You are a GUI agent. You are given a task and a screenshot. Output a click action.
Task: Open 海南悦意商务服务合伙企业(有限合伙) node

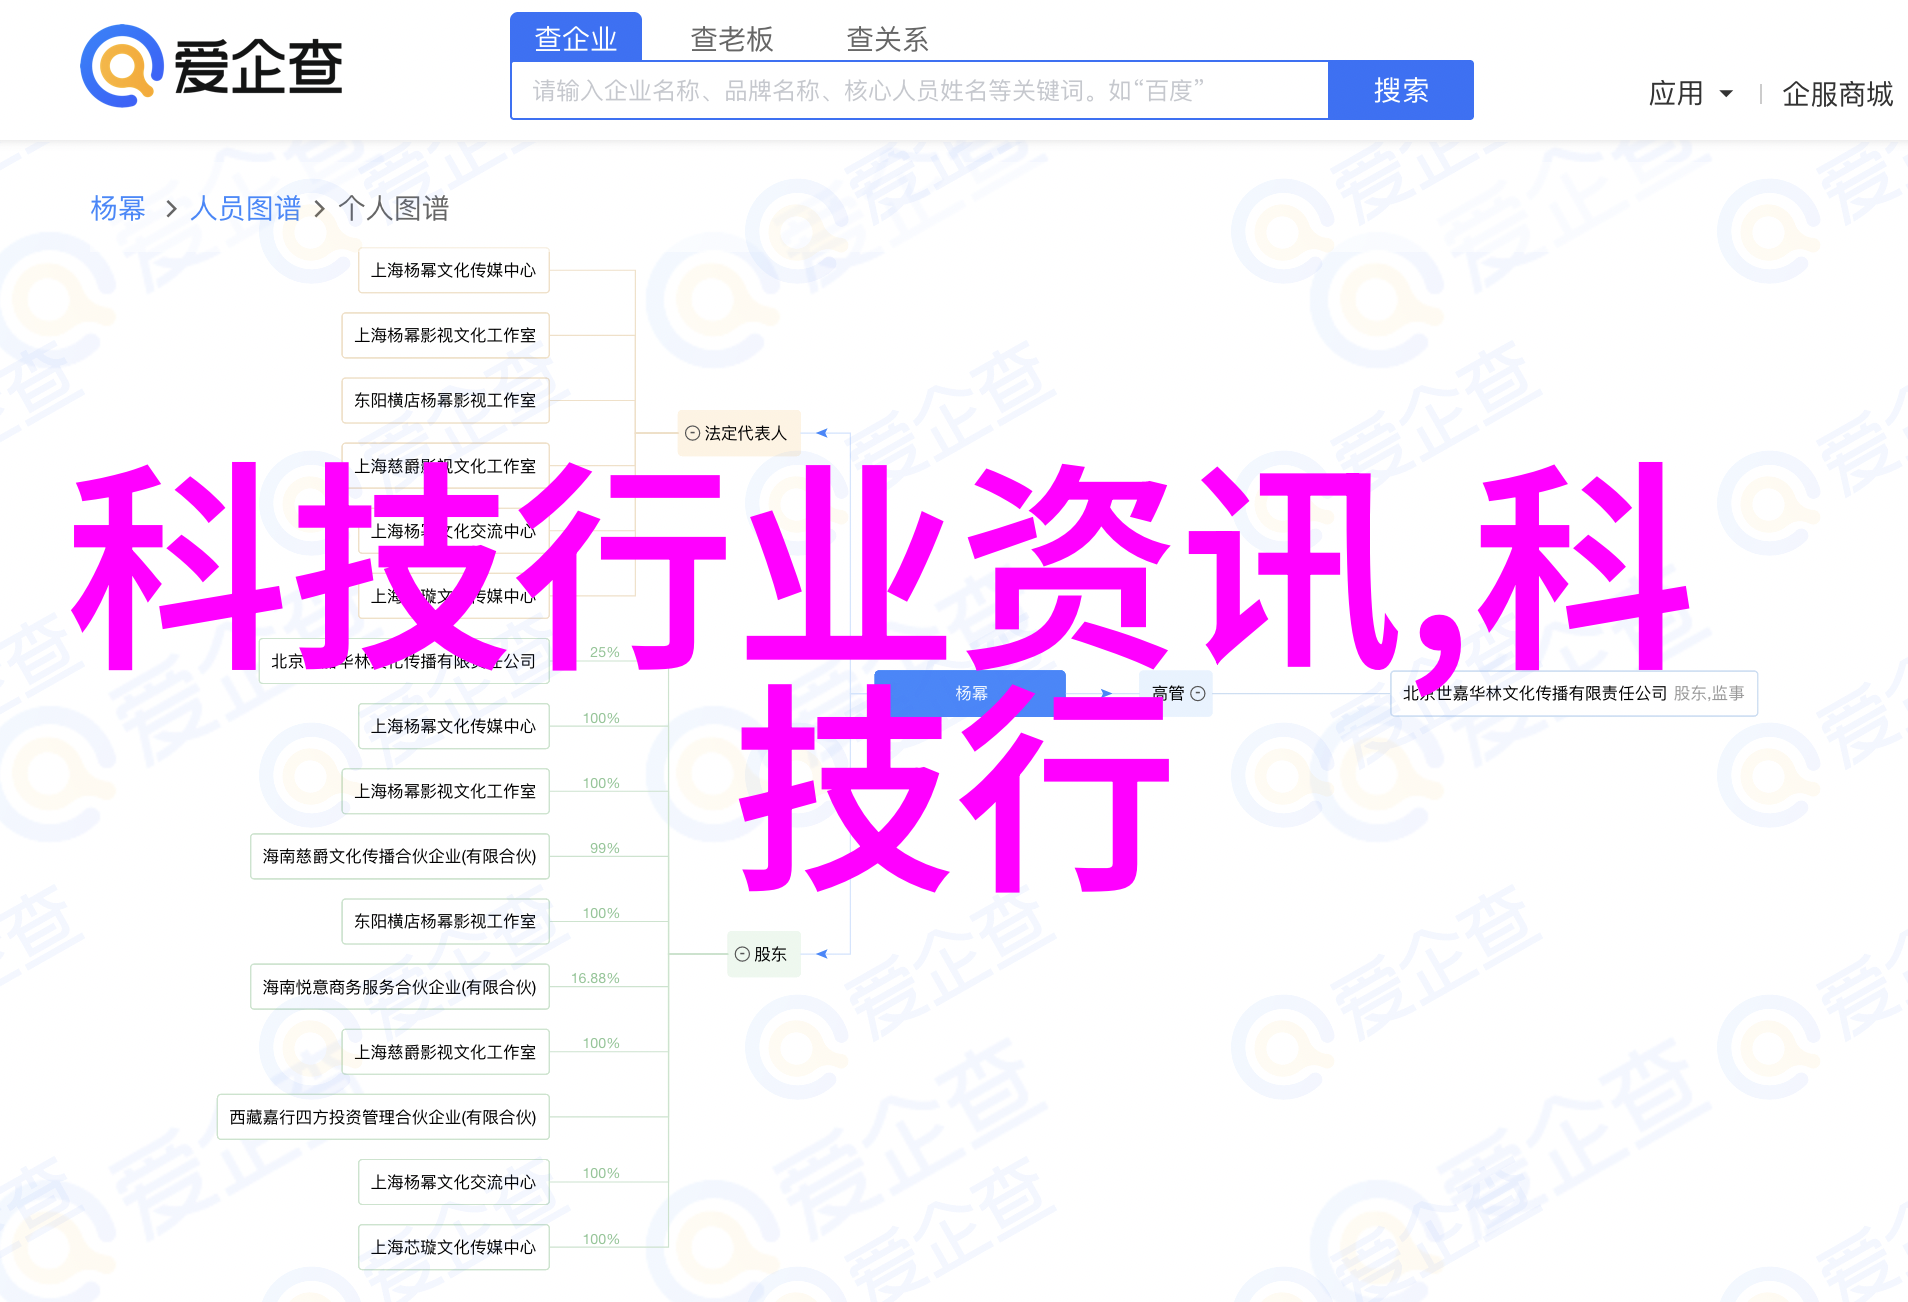click(400, 987)
